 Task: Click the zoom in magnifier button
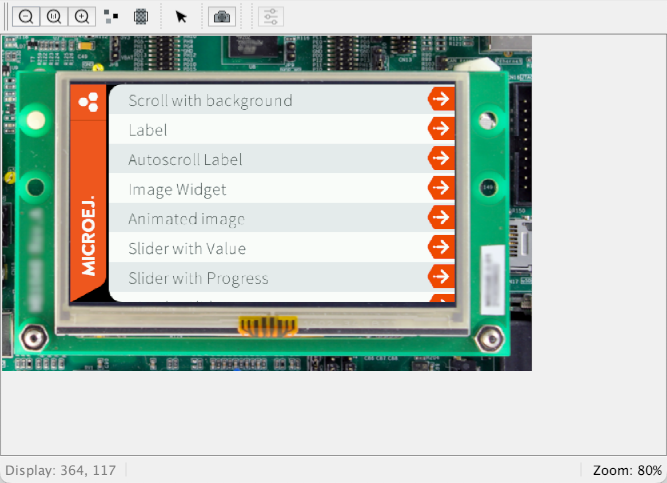coord(82,16)
